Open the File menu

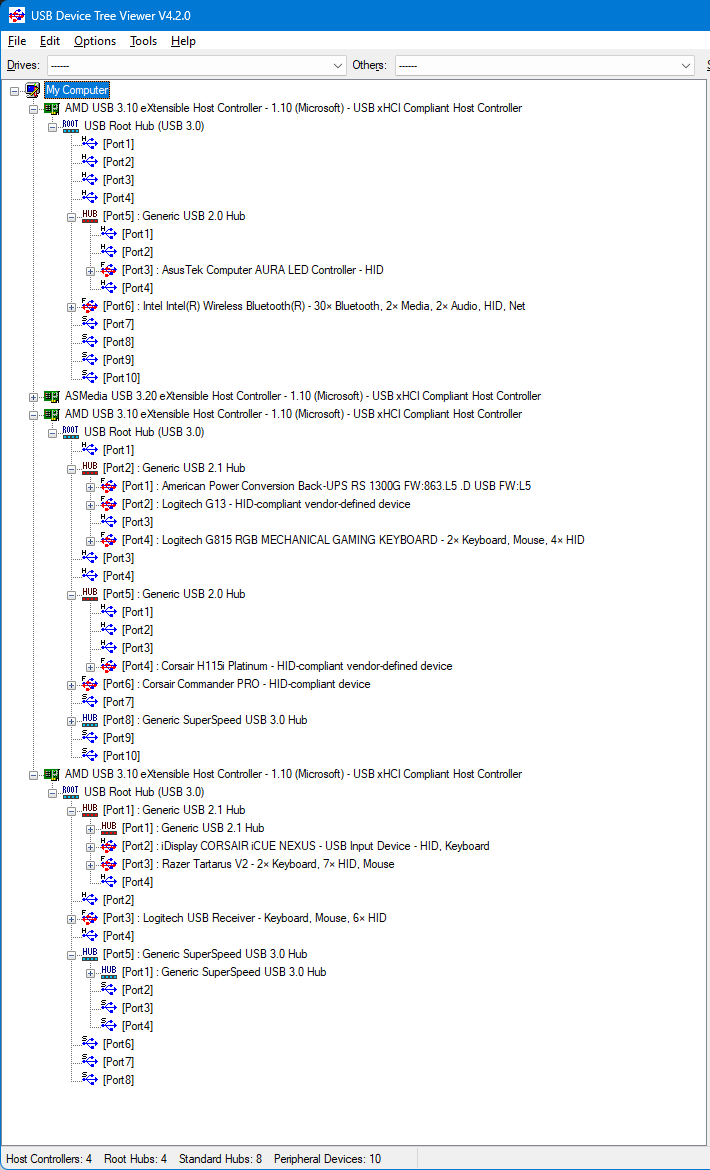17,41
